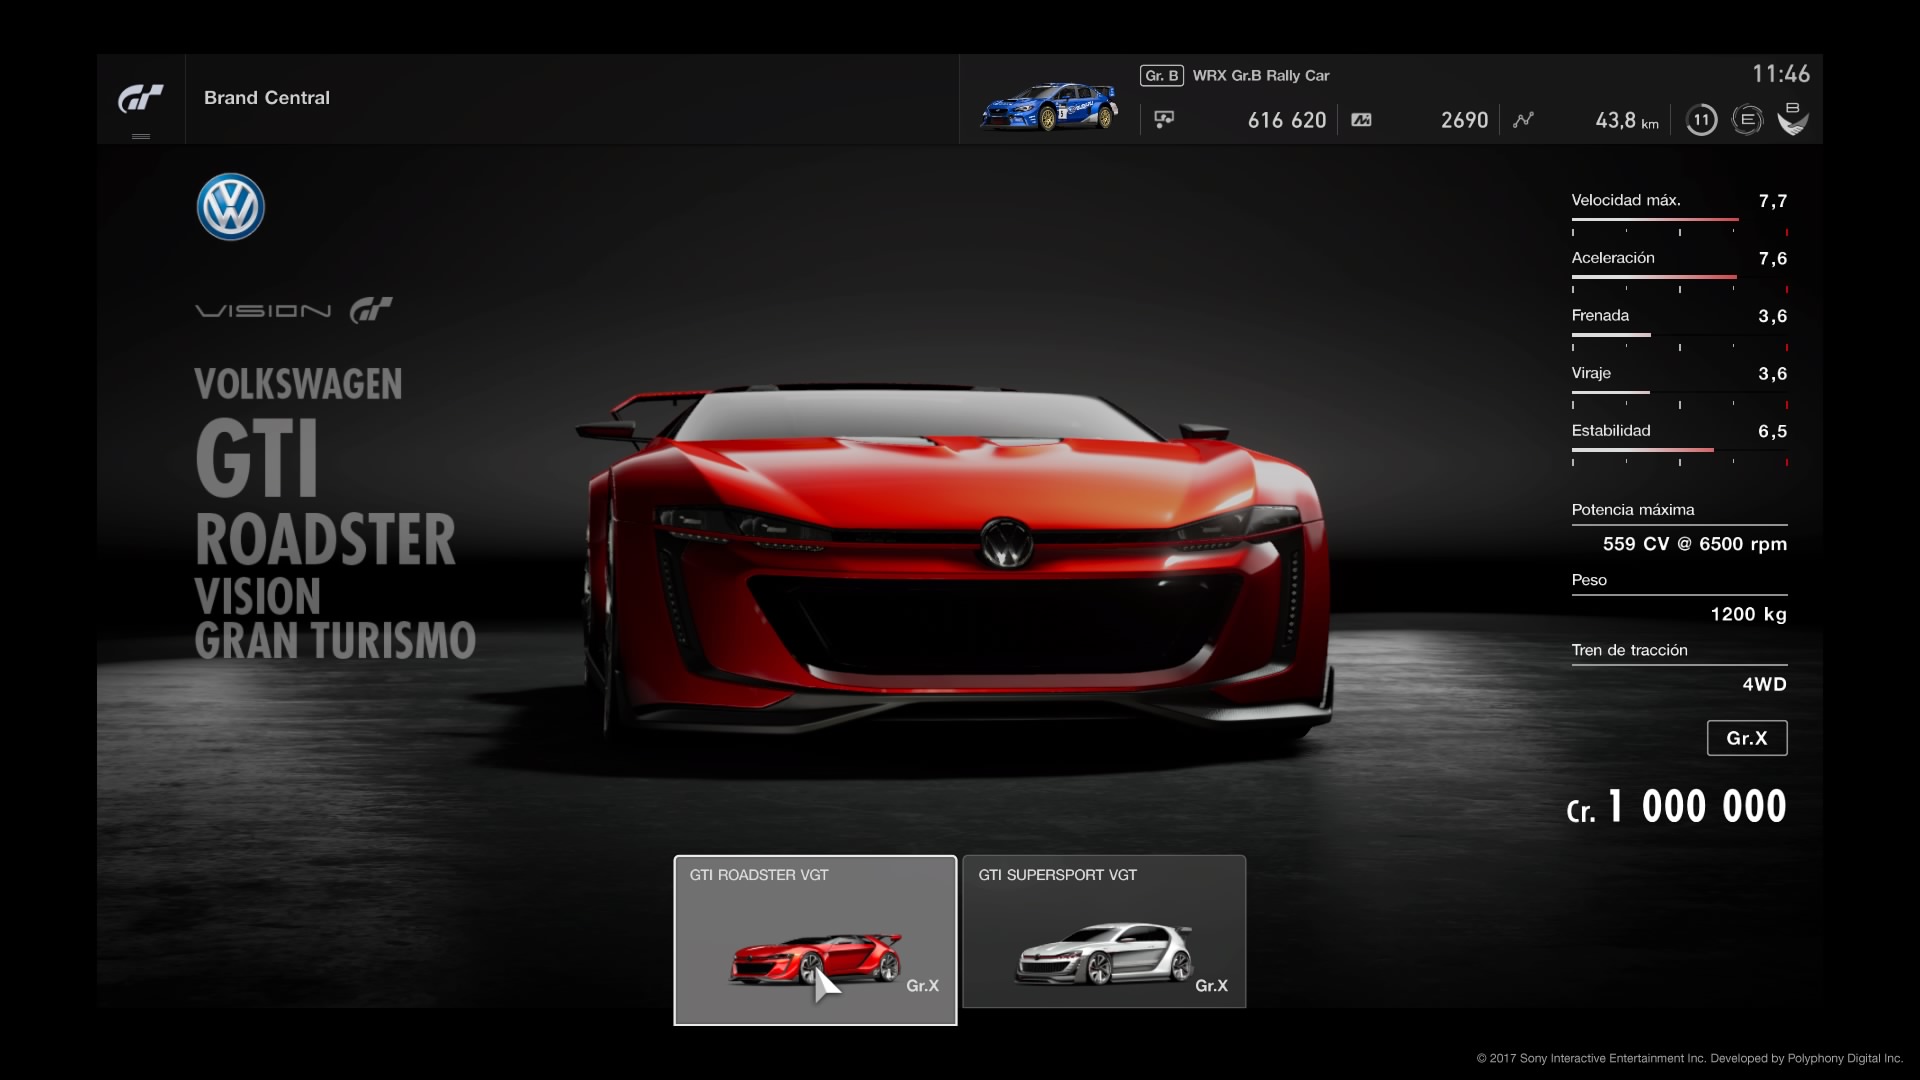Screen dimensions: 1920x1080
Task: Click the GTI ROADSTER title text
Action: [x=325, y=493]
